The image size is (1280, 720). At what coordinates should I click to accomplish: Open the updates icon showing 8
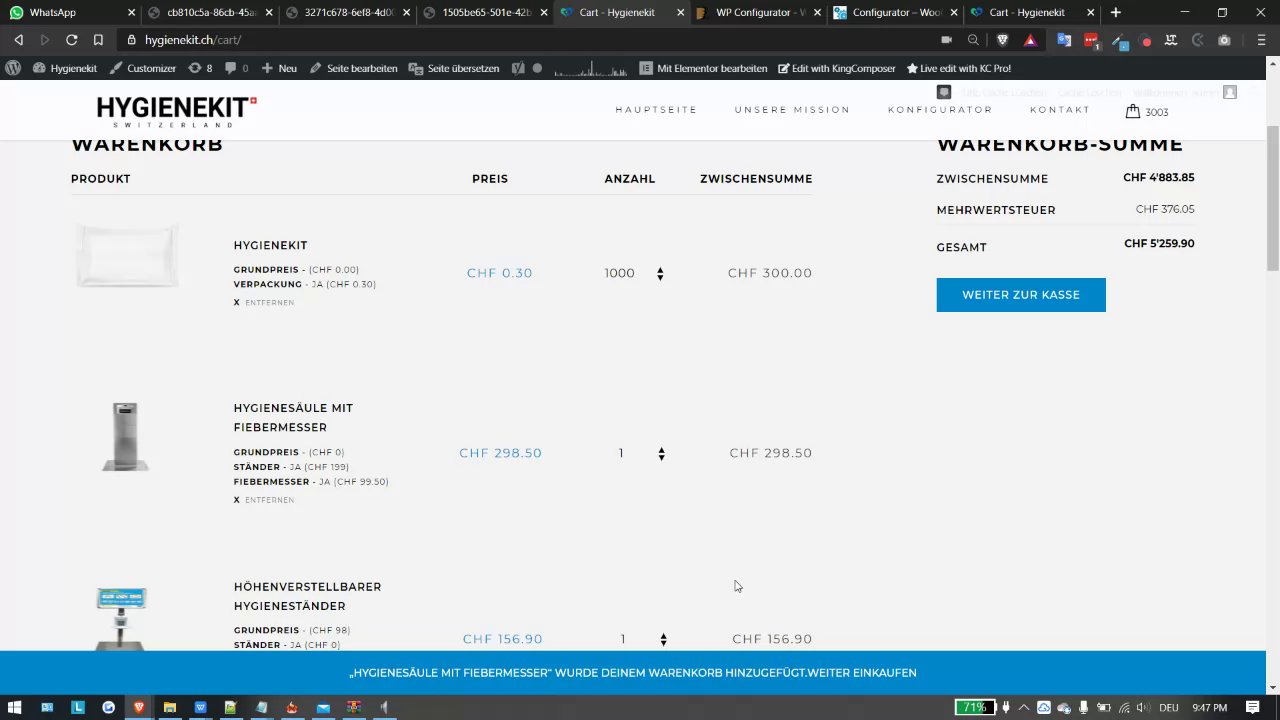point(200,68)
